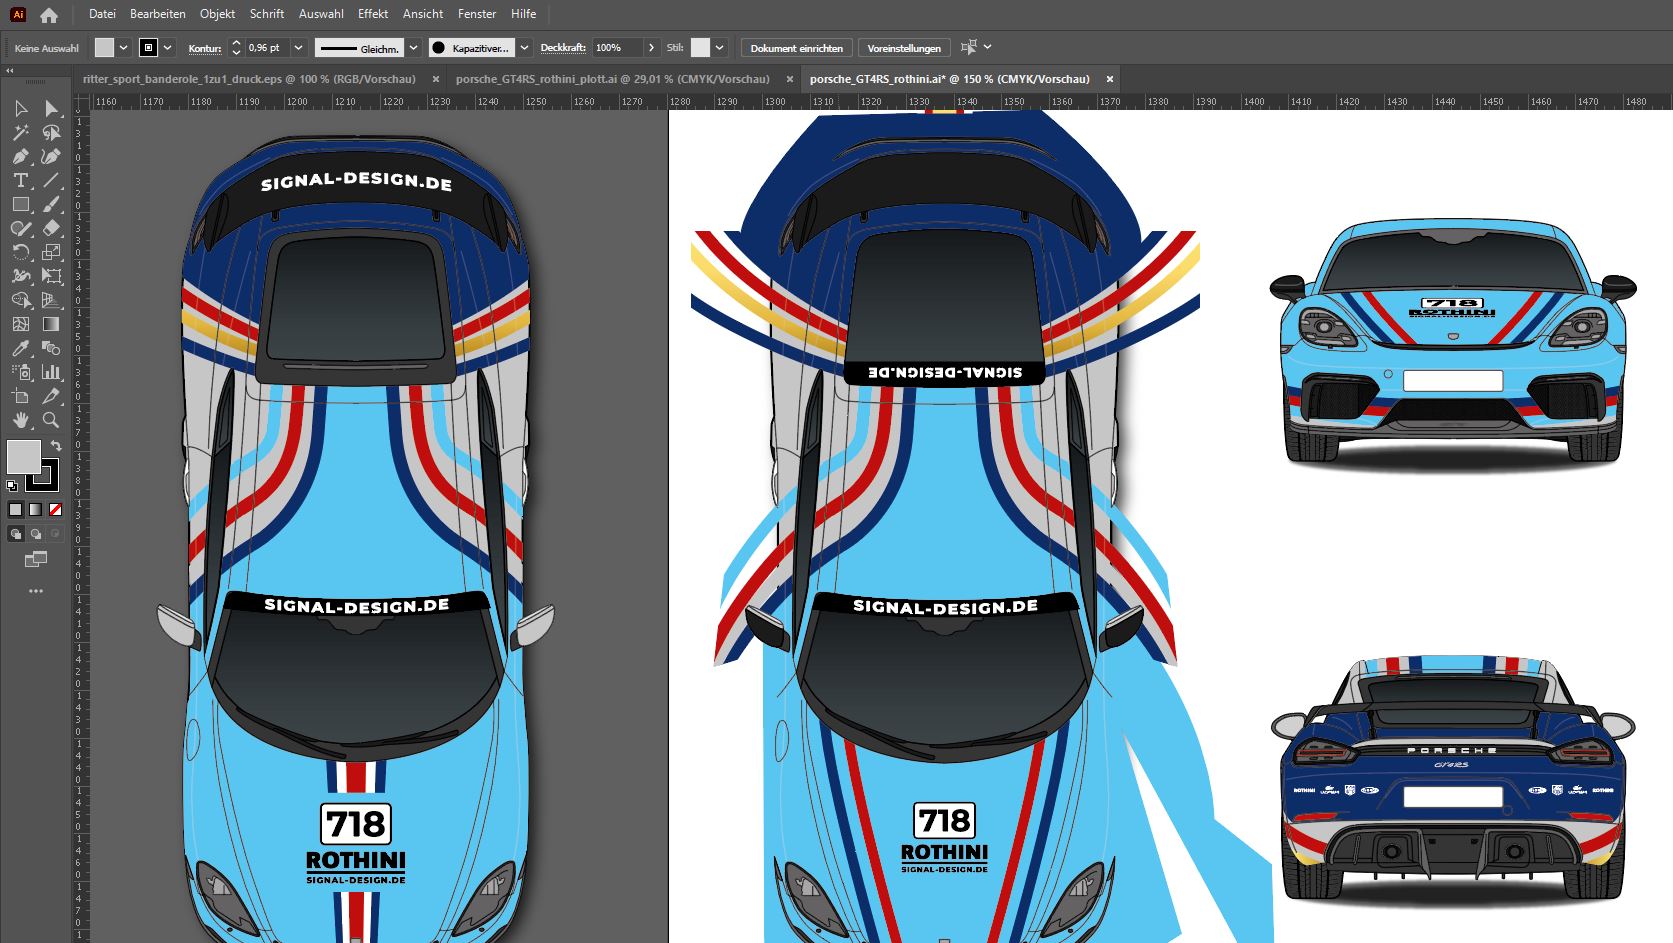
Task: Swap fill and stroke colors arrow
Action: coord(56,446)
